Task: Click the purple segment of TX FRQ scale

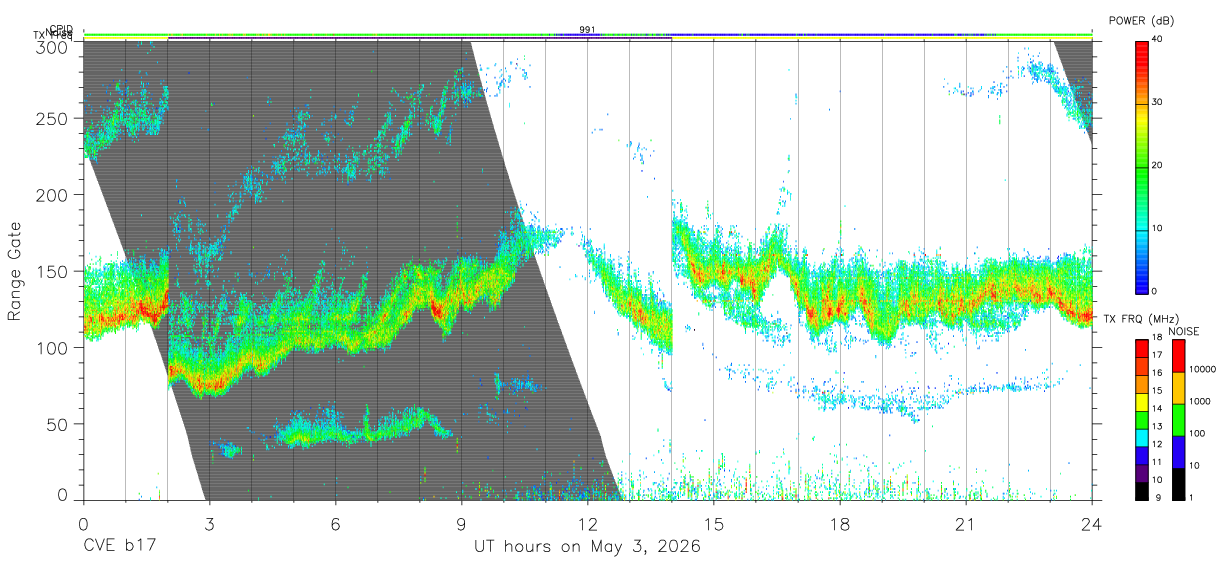Action: pyautogui.click(x=1142, y=473)
